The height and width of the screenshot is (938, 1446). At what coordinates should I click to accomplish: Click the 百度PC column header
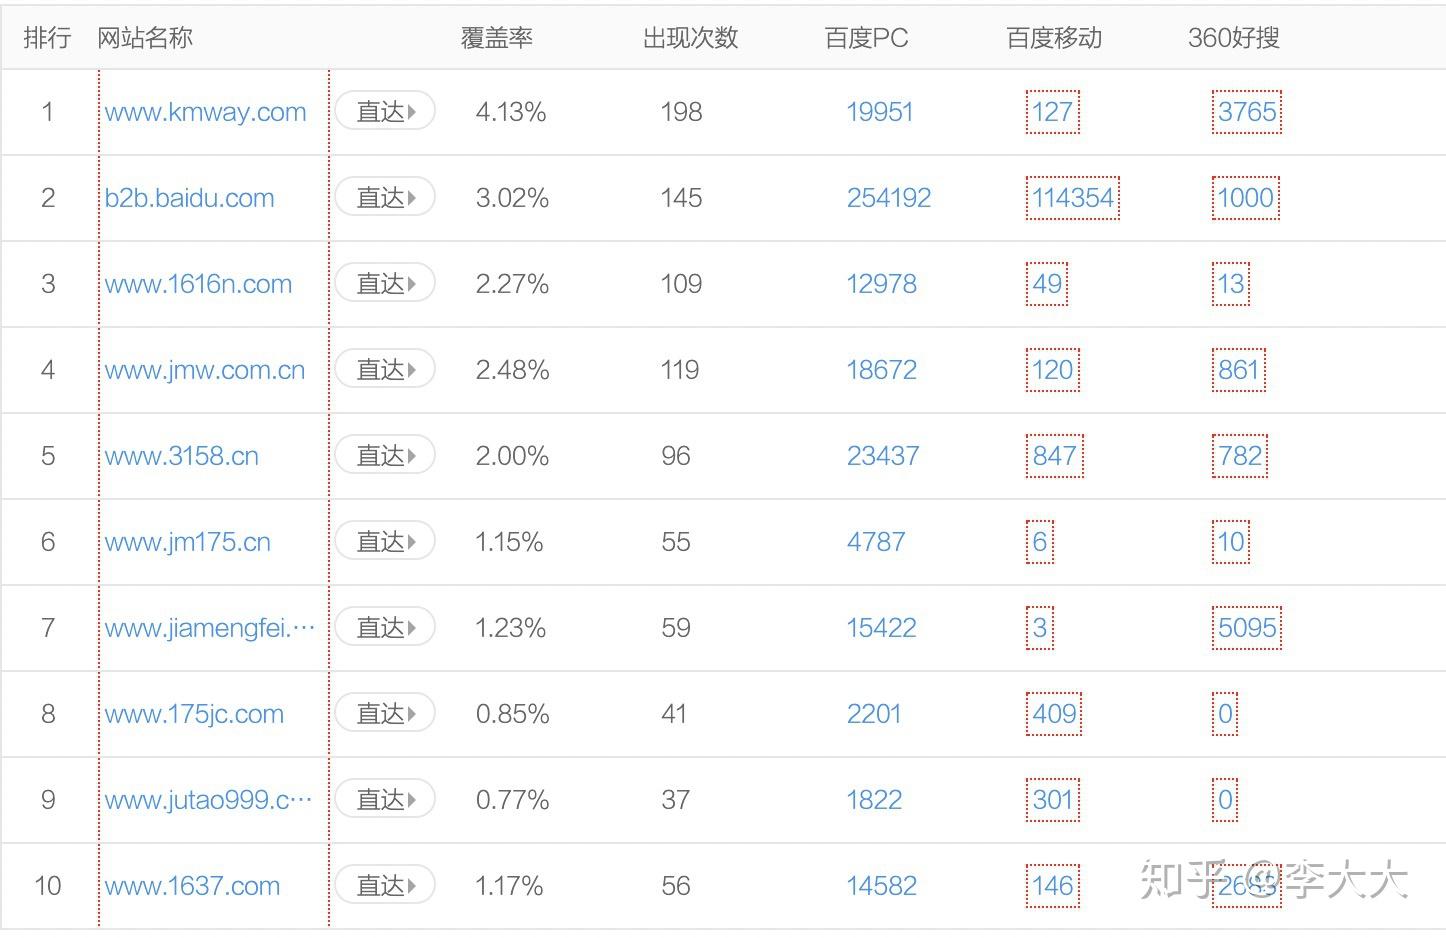pos(866,38)
